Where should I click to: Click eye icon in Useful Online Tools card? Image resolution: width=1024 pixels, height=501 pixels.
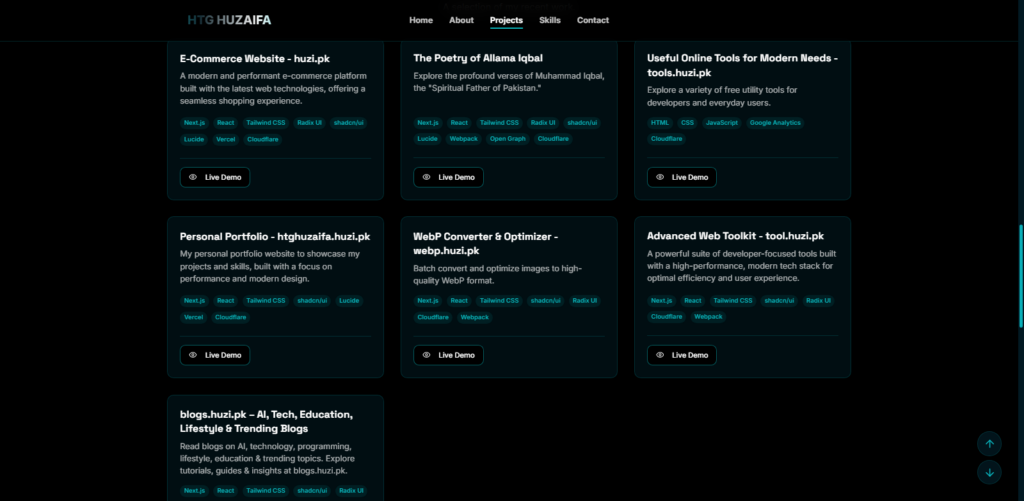click(x=660, y=177)
